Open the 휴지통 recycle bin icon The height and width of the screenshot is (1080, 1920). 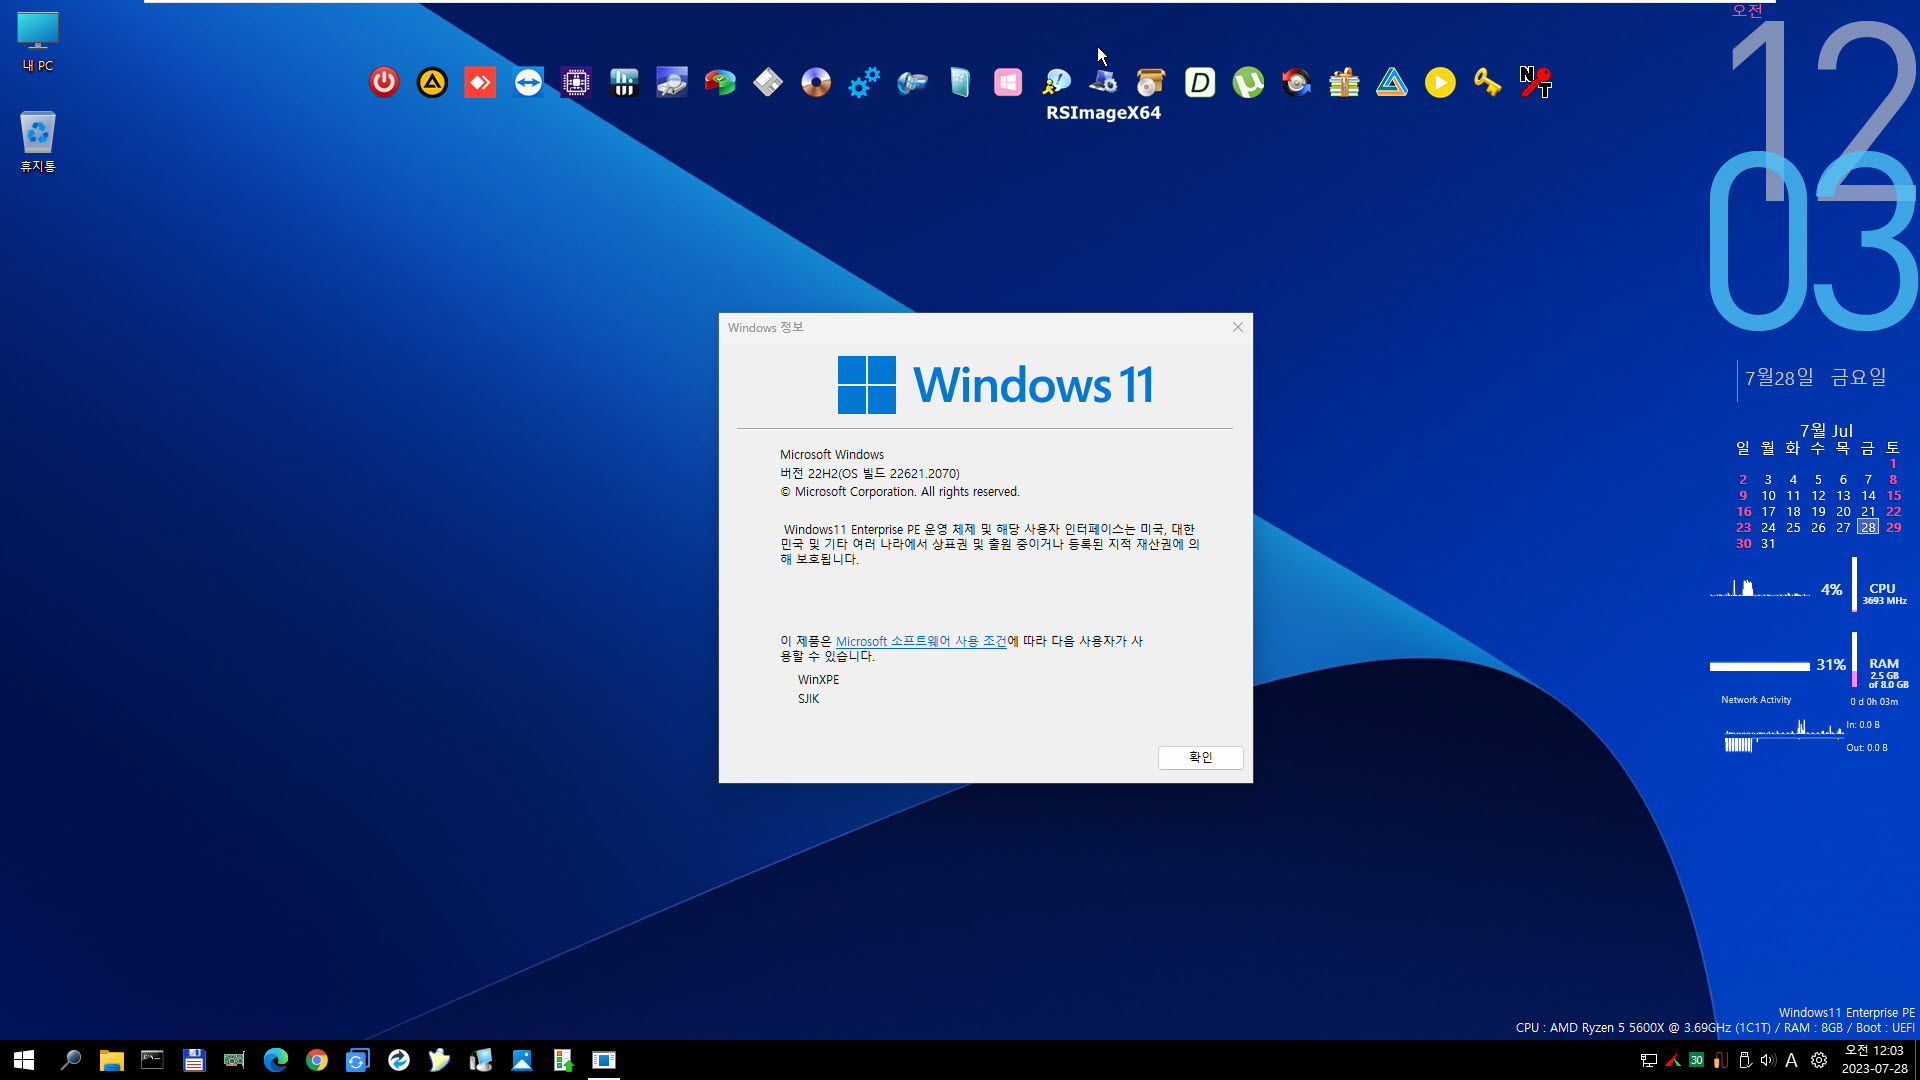[x=38, y=142]
